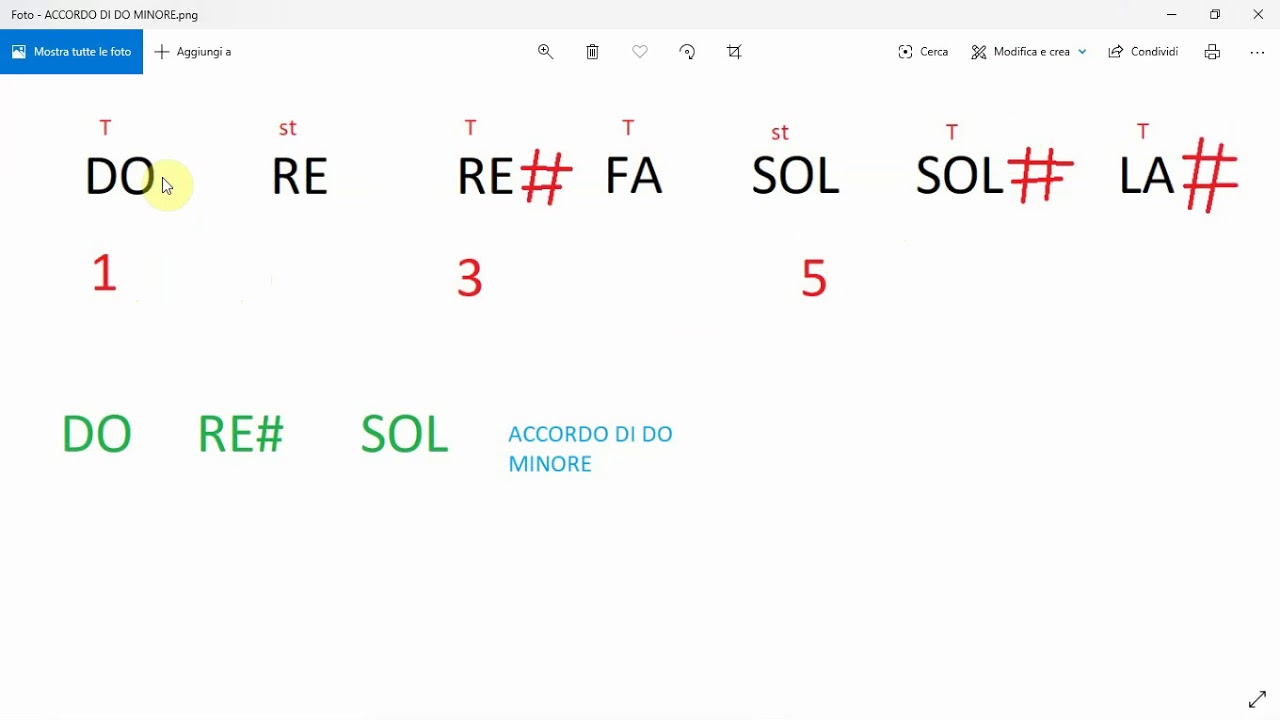Click the green DO text

[x=96, y=435]
